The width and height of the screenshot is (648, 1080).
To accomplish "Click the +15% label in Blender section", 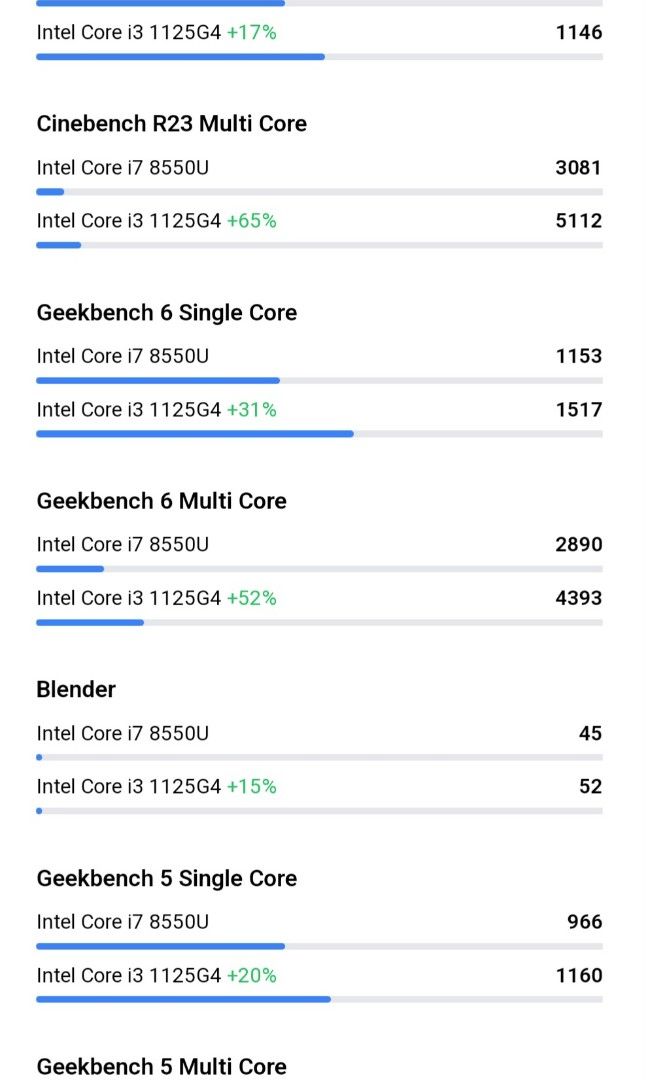I will coord(251,787).
